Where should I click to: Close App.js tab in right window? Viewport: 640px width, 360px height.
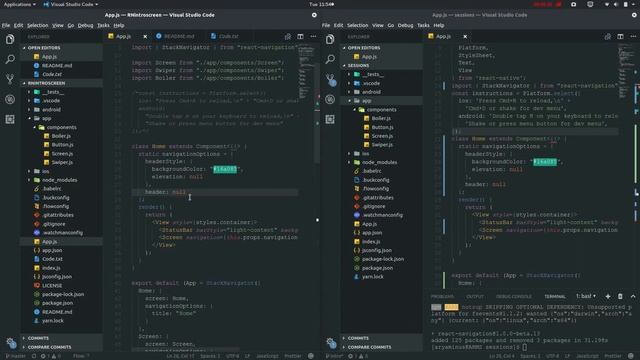(465, 36)
